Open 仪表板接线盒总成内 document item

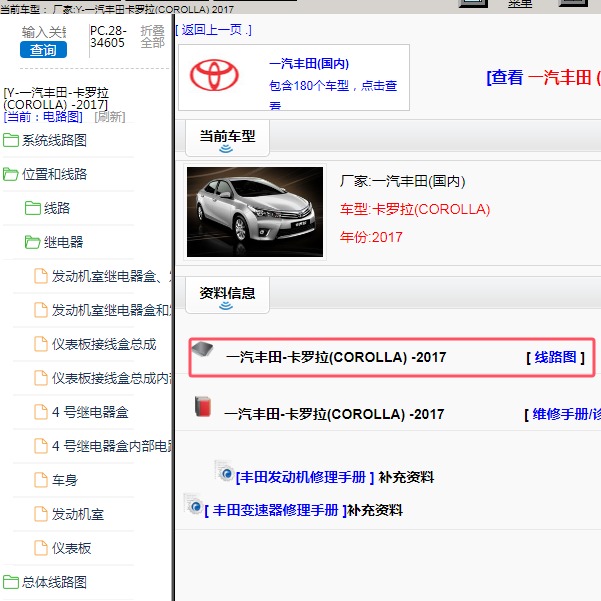[111, 378]
